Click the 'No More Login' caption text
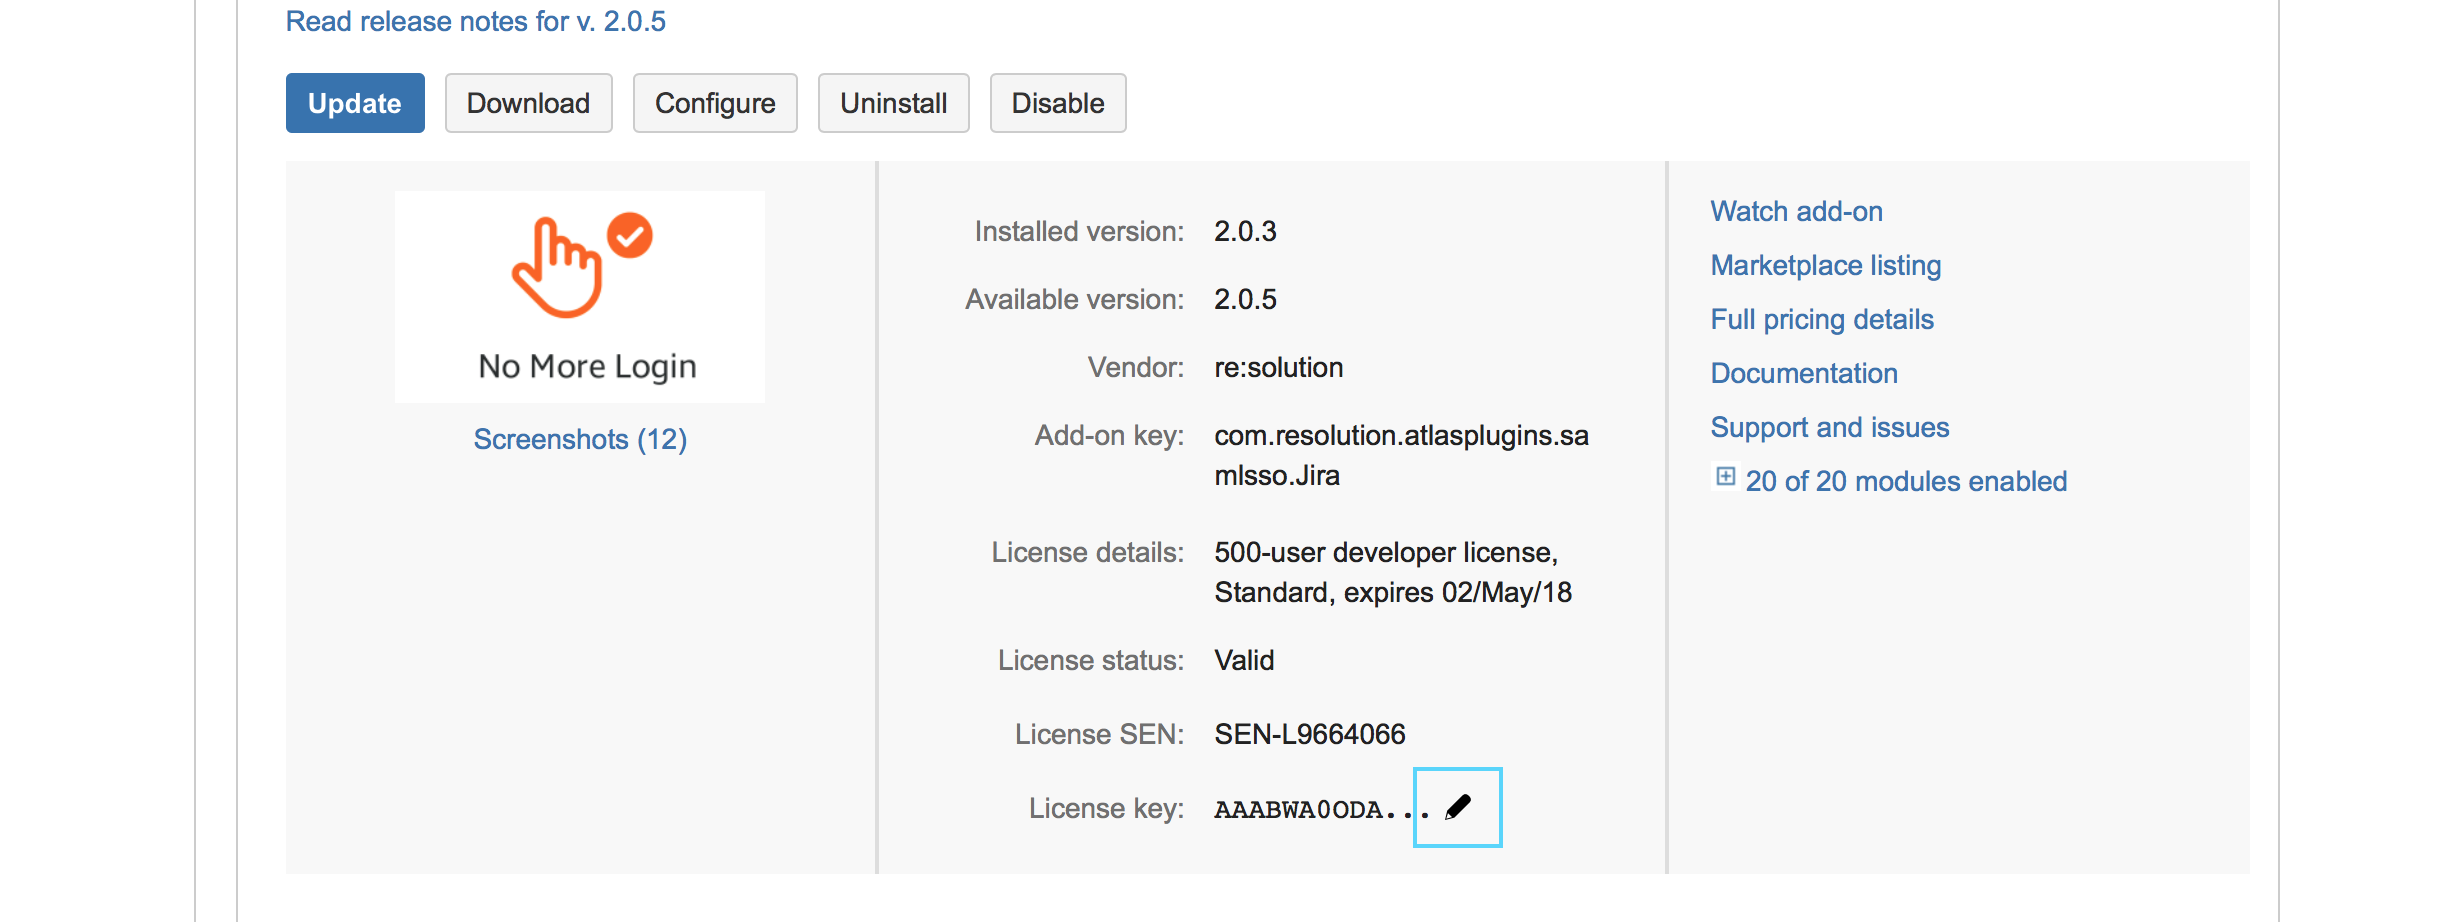This screenshot has width=2442, height=922. pyautogui.click(x=587, y=366)
